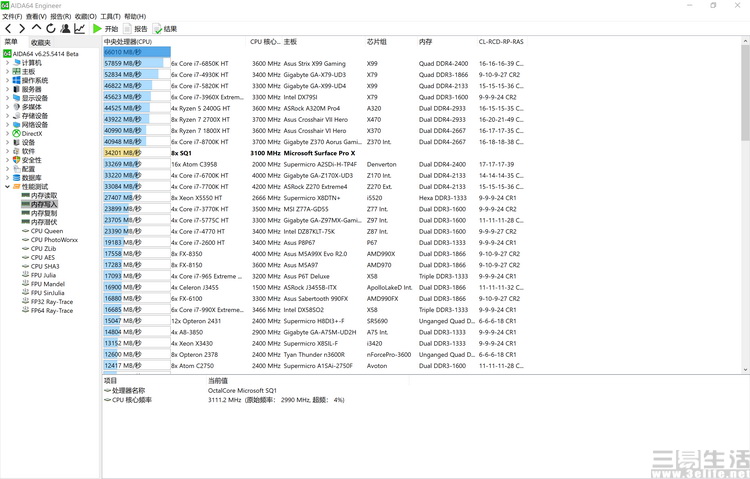Open the FPU Julia benchmark
Image resolution: width=750 pixels, height=479 pixels.
[39, 275]
